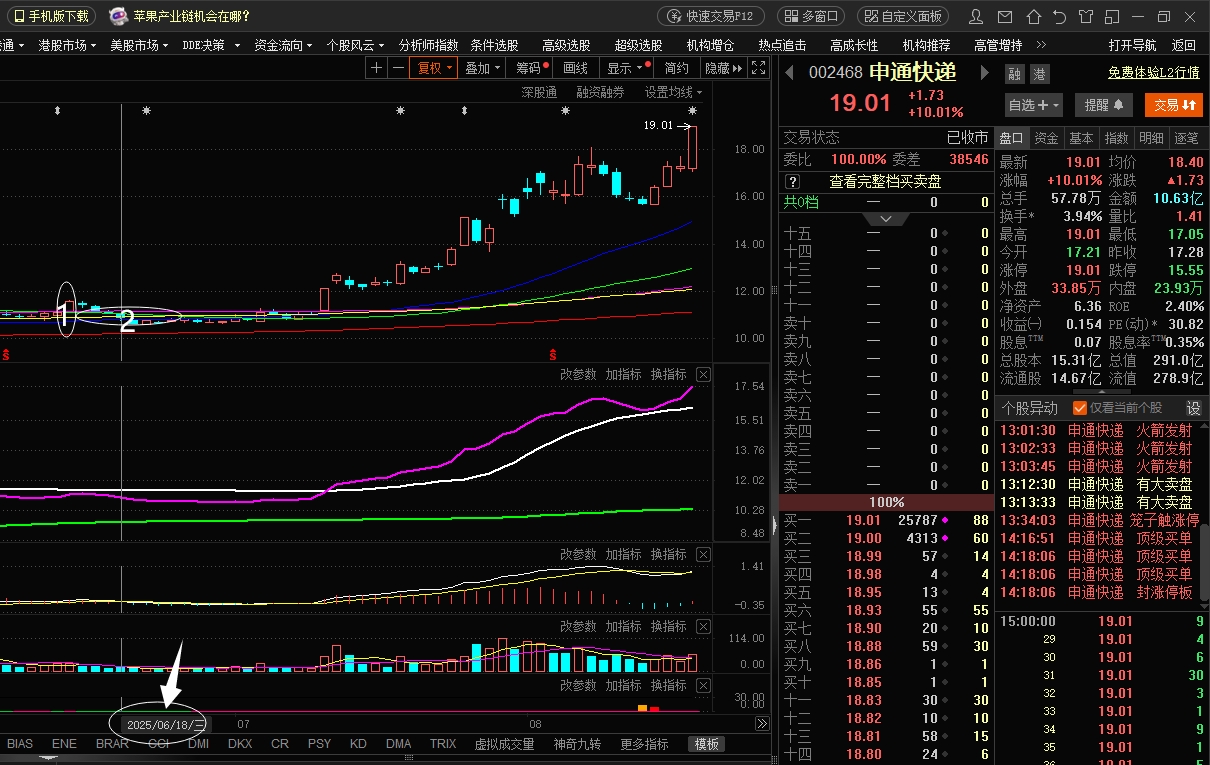
Task: Select the 神奇九转 indicator
Action: 578,744
